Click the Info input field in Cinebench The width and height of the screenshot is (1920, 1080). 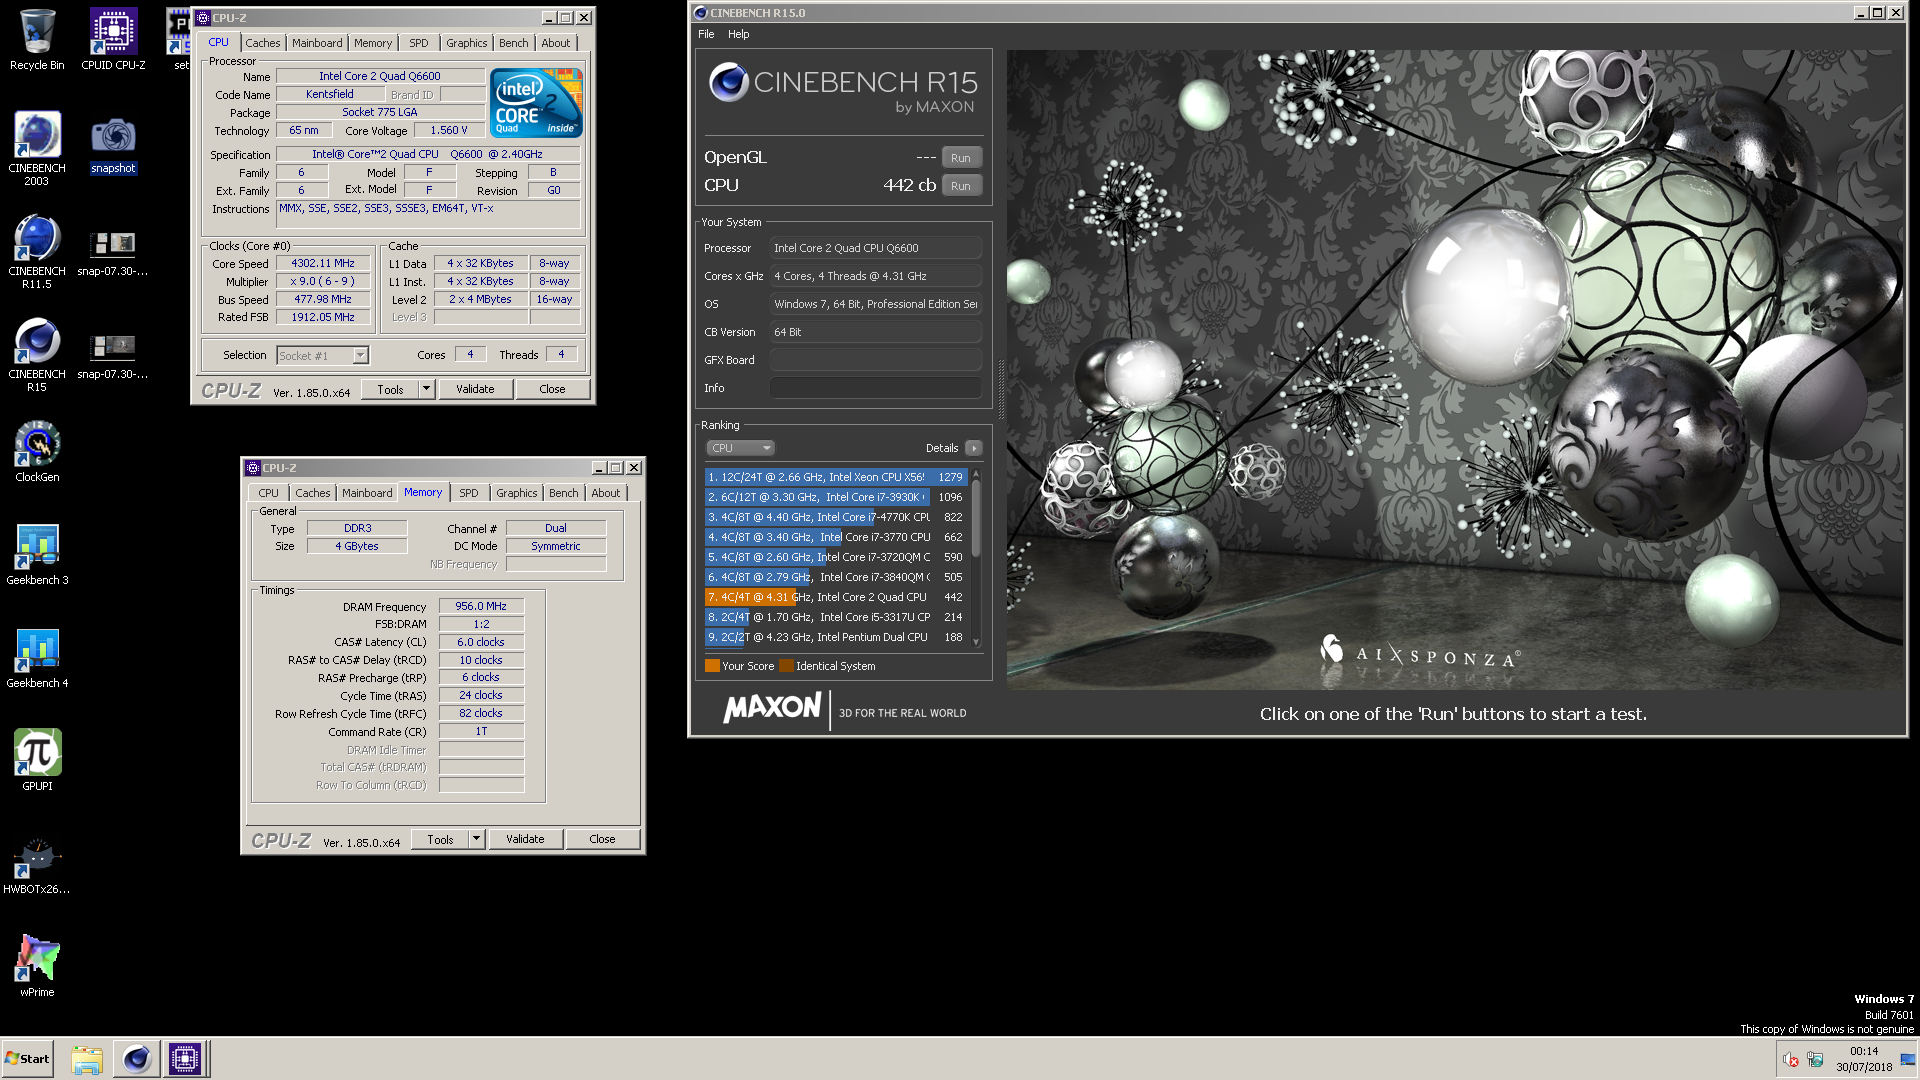tap(875, 388)
